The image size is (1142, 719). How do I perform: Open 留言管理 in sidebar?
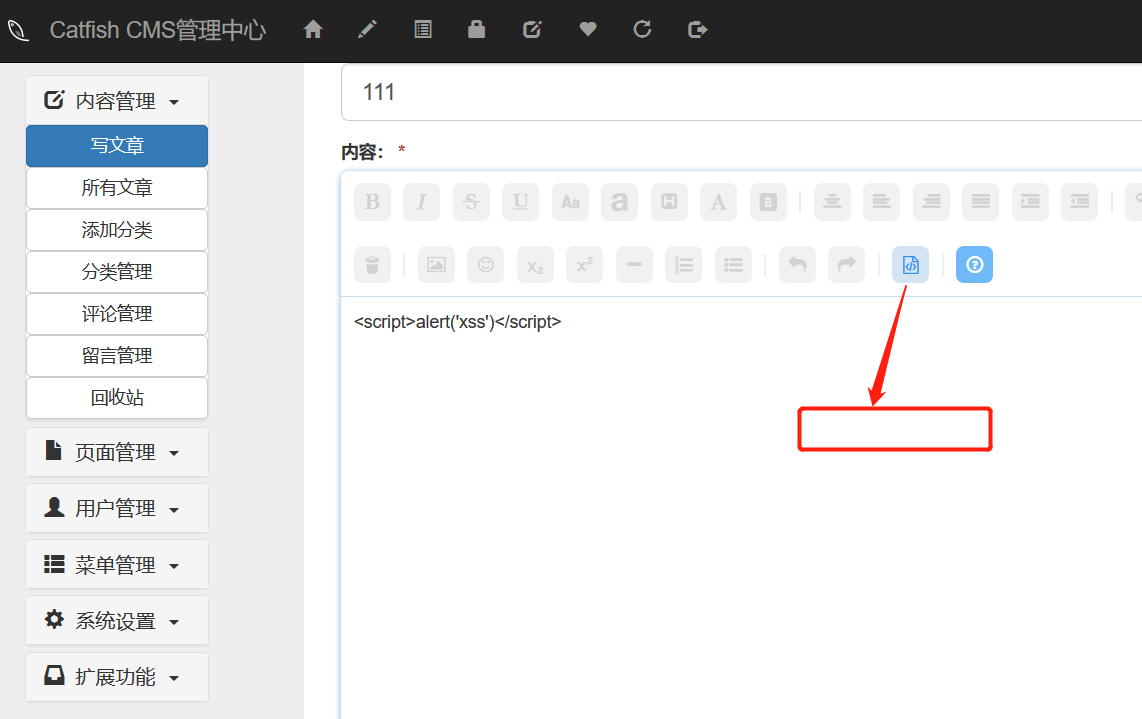tap(117, 355)
